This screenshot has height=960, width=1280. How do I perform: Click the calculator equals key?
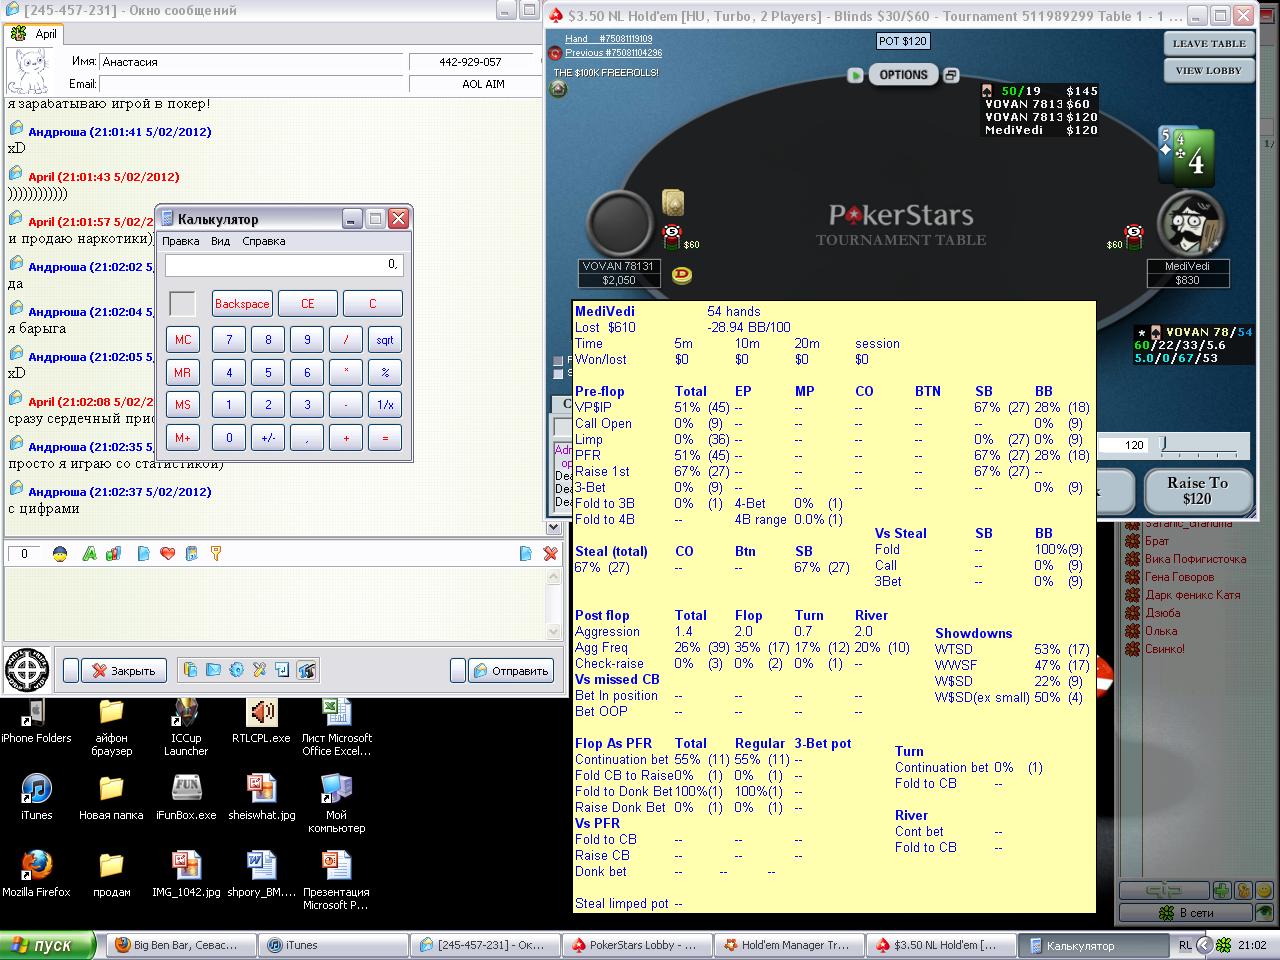point(385,438)
